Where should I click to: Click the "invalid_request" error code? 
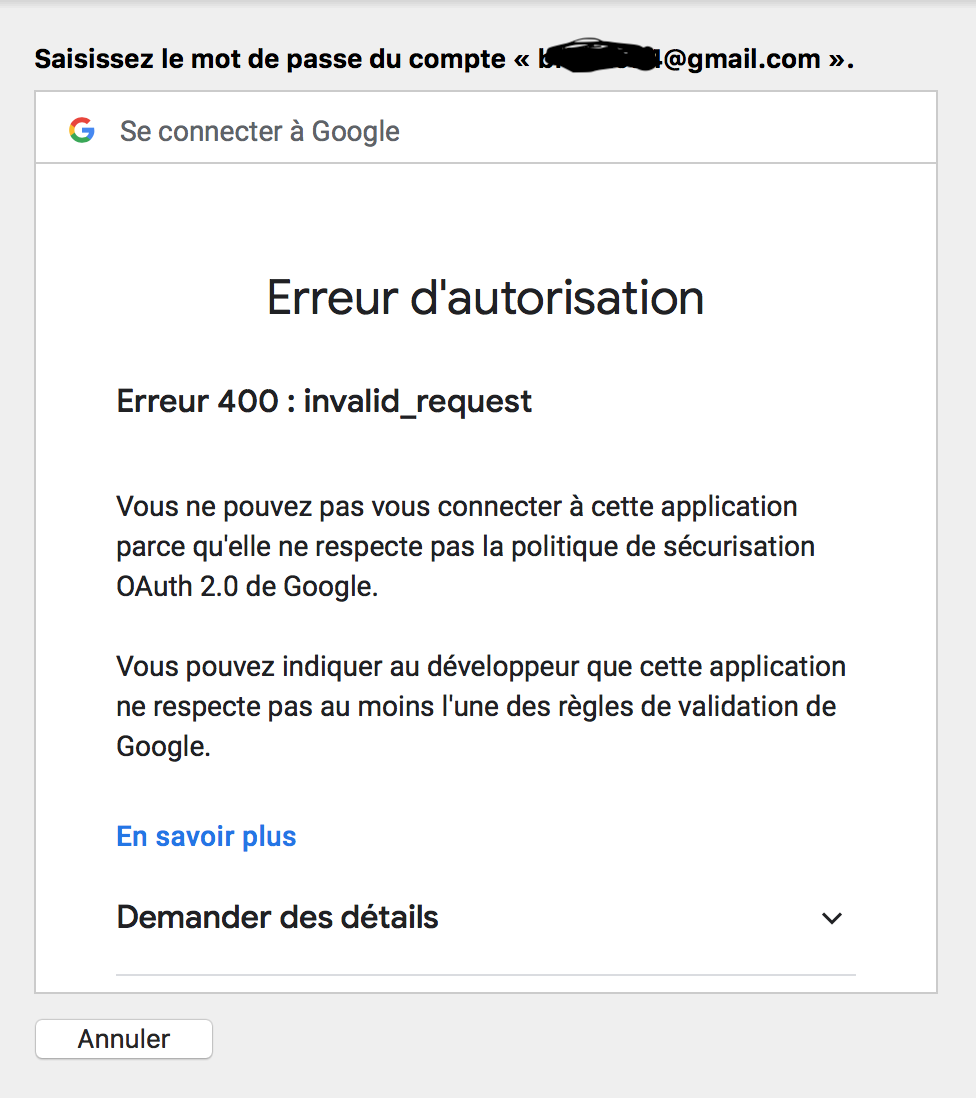click(418, 401)
